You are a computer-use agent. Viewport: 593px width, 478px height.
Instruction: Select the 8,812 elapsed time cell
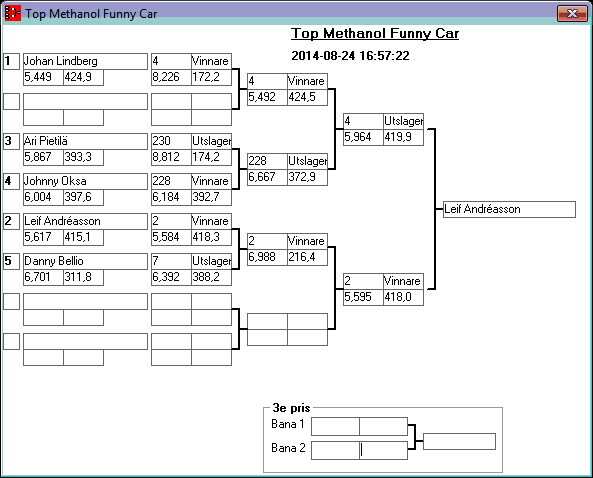[x=171, y=157]
